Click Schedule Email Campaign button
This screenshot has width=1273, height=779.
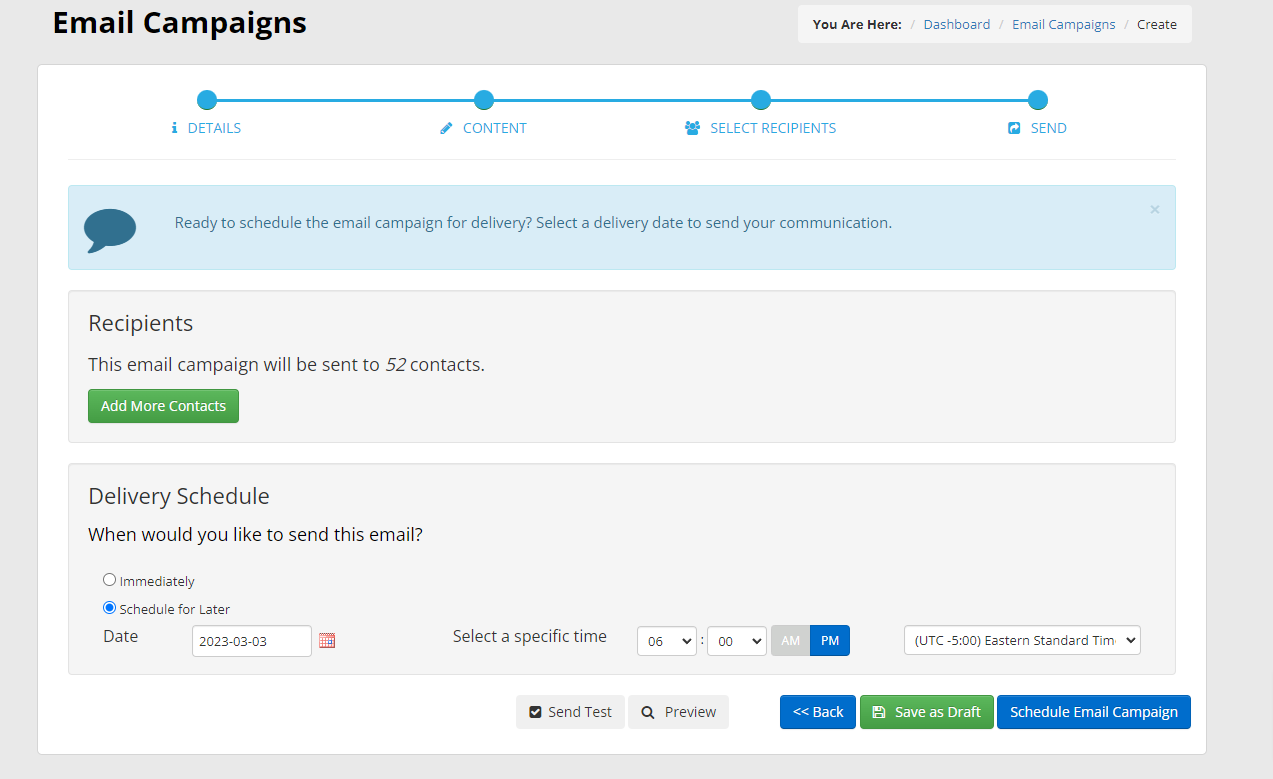point(1094,712)
